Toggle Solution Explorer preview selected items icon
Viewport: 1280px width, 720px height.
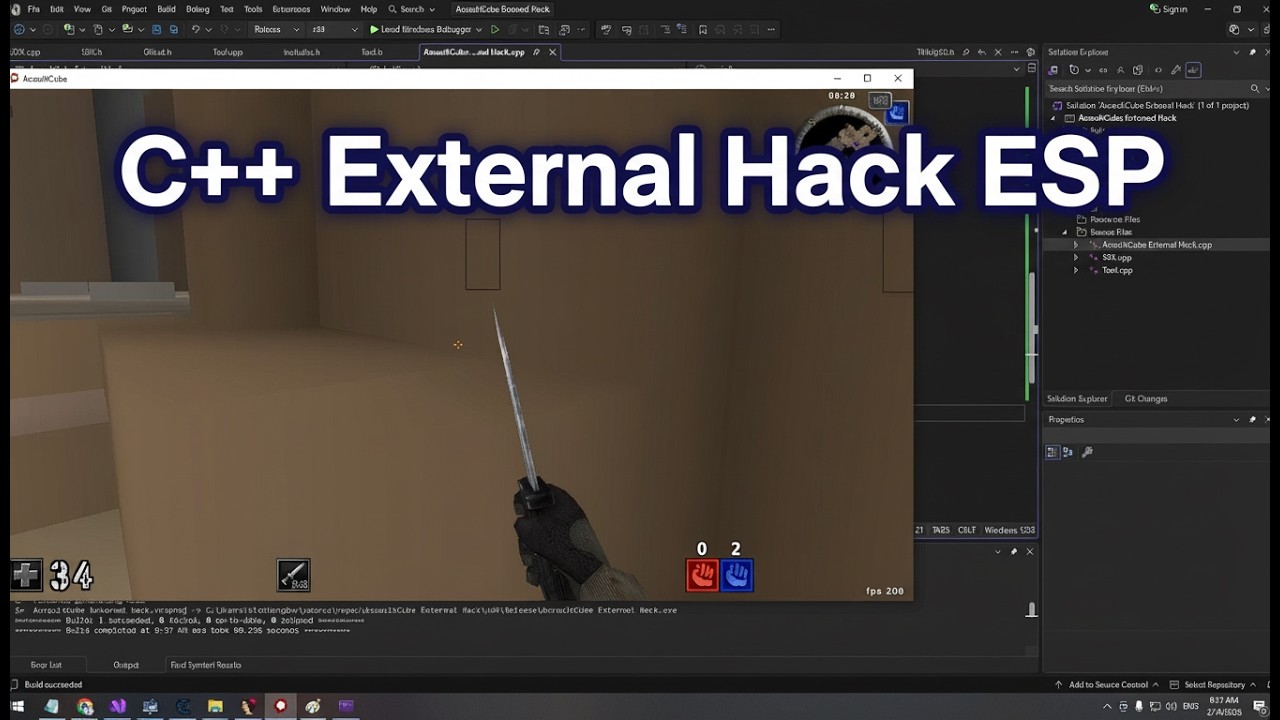click(1193, 70)
